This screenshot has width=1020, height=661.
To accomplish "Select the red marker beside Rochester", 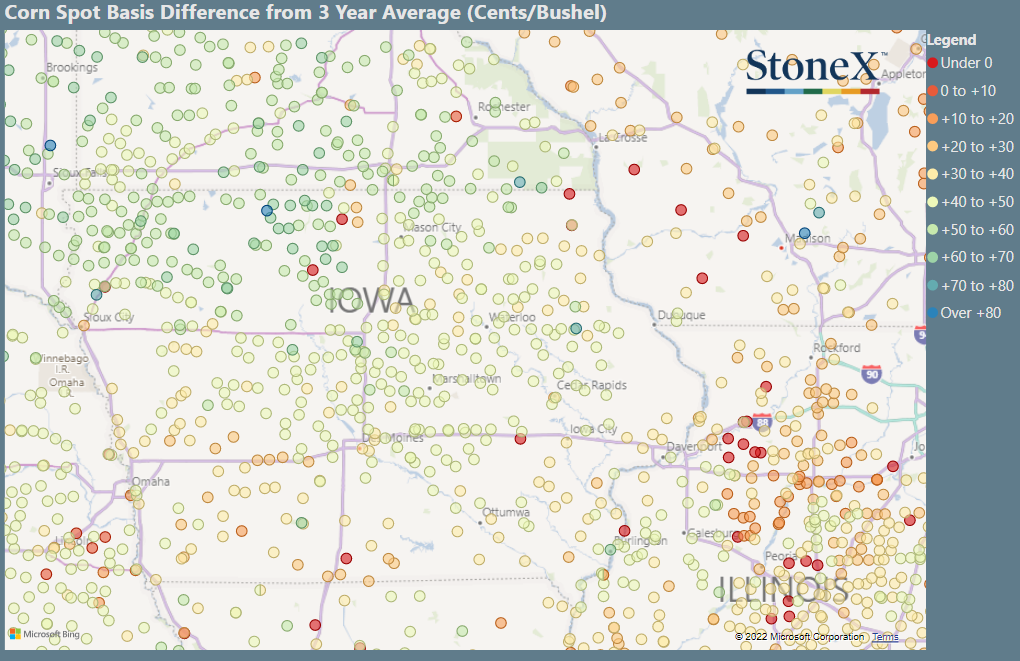I will (456, 116).
